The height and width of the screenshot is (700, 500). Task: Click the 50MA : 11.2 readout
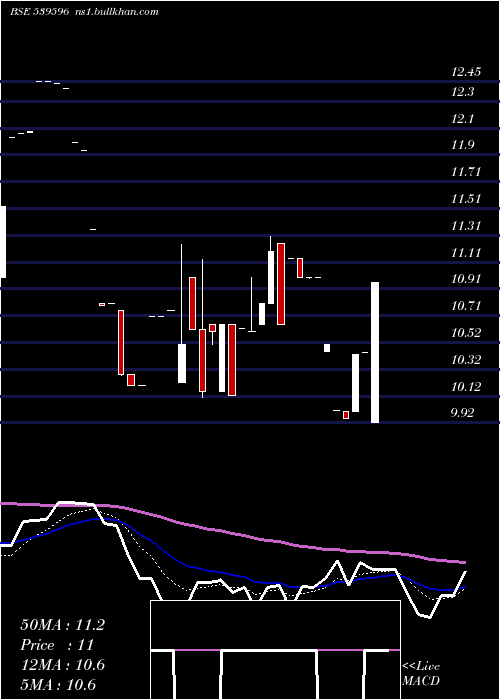62,625
